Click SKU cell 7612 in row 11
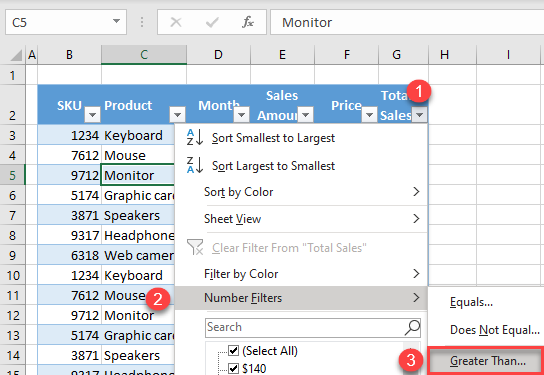 [x=69, y=296]
